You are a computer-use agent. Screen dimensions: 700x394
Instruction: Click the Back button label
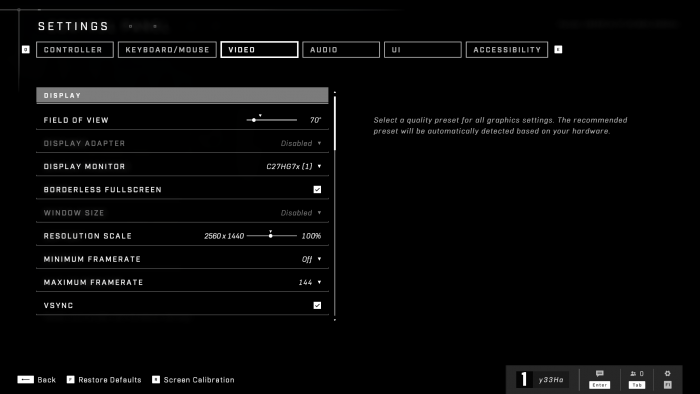[46, 380]
